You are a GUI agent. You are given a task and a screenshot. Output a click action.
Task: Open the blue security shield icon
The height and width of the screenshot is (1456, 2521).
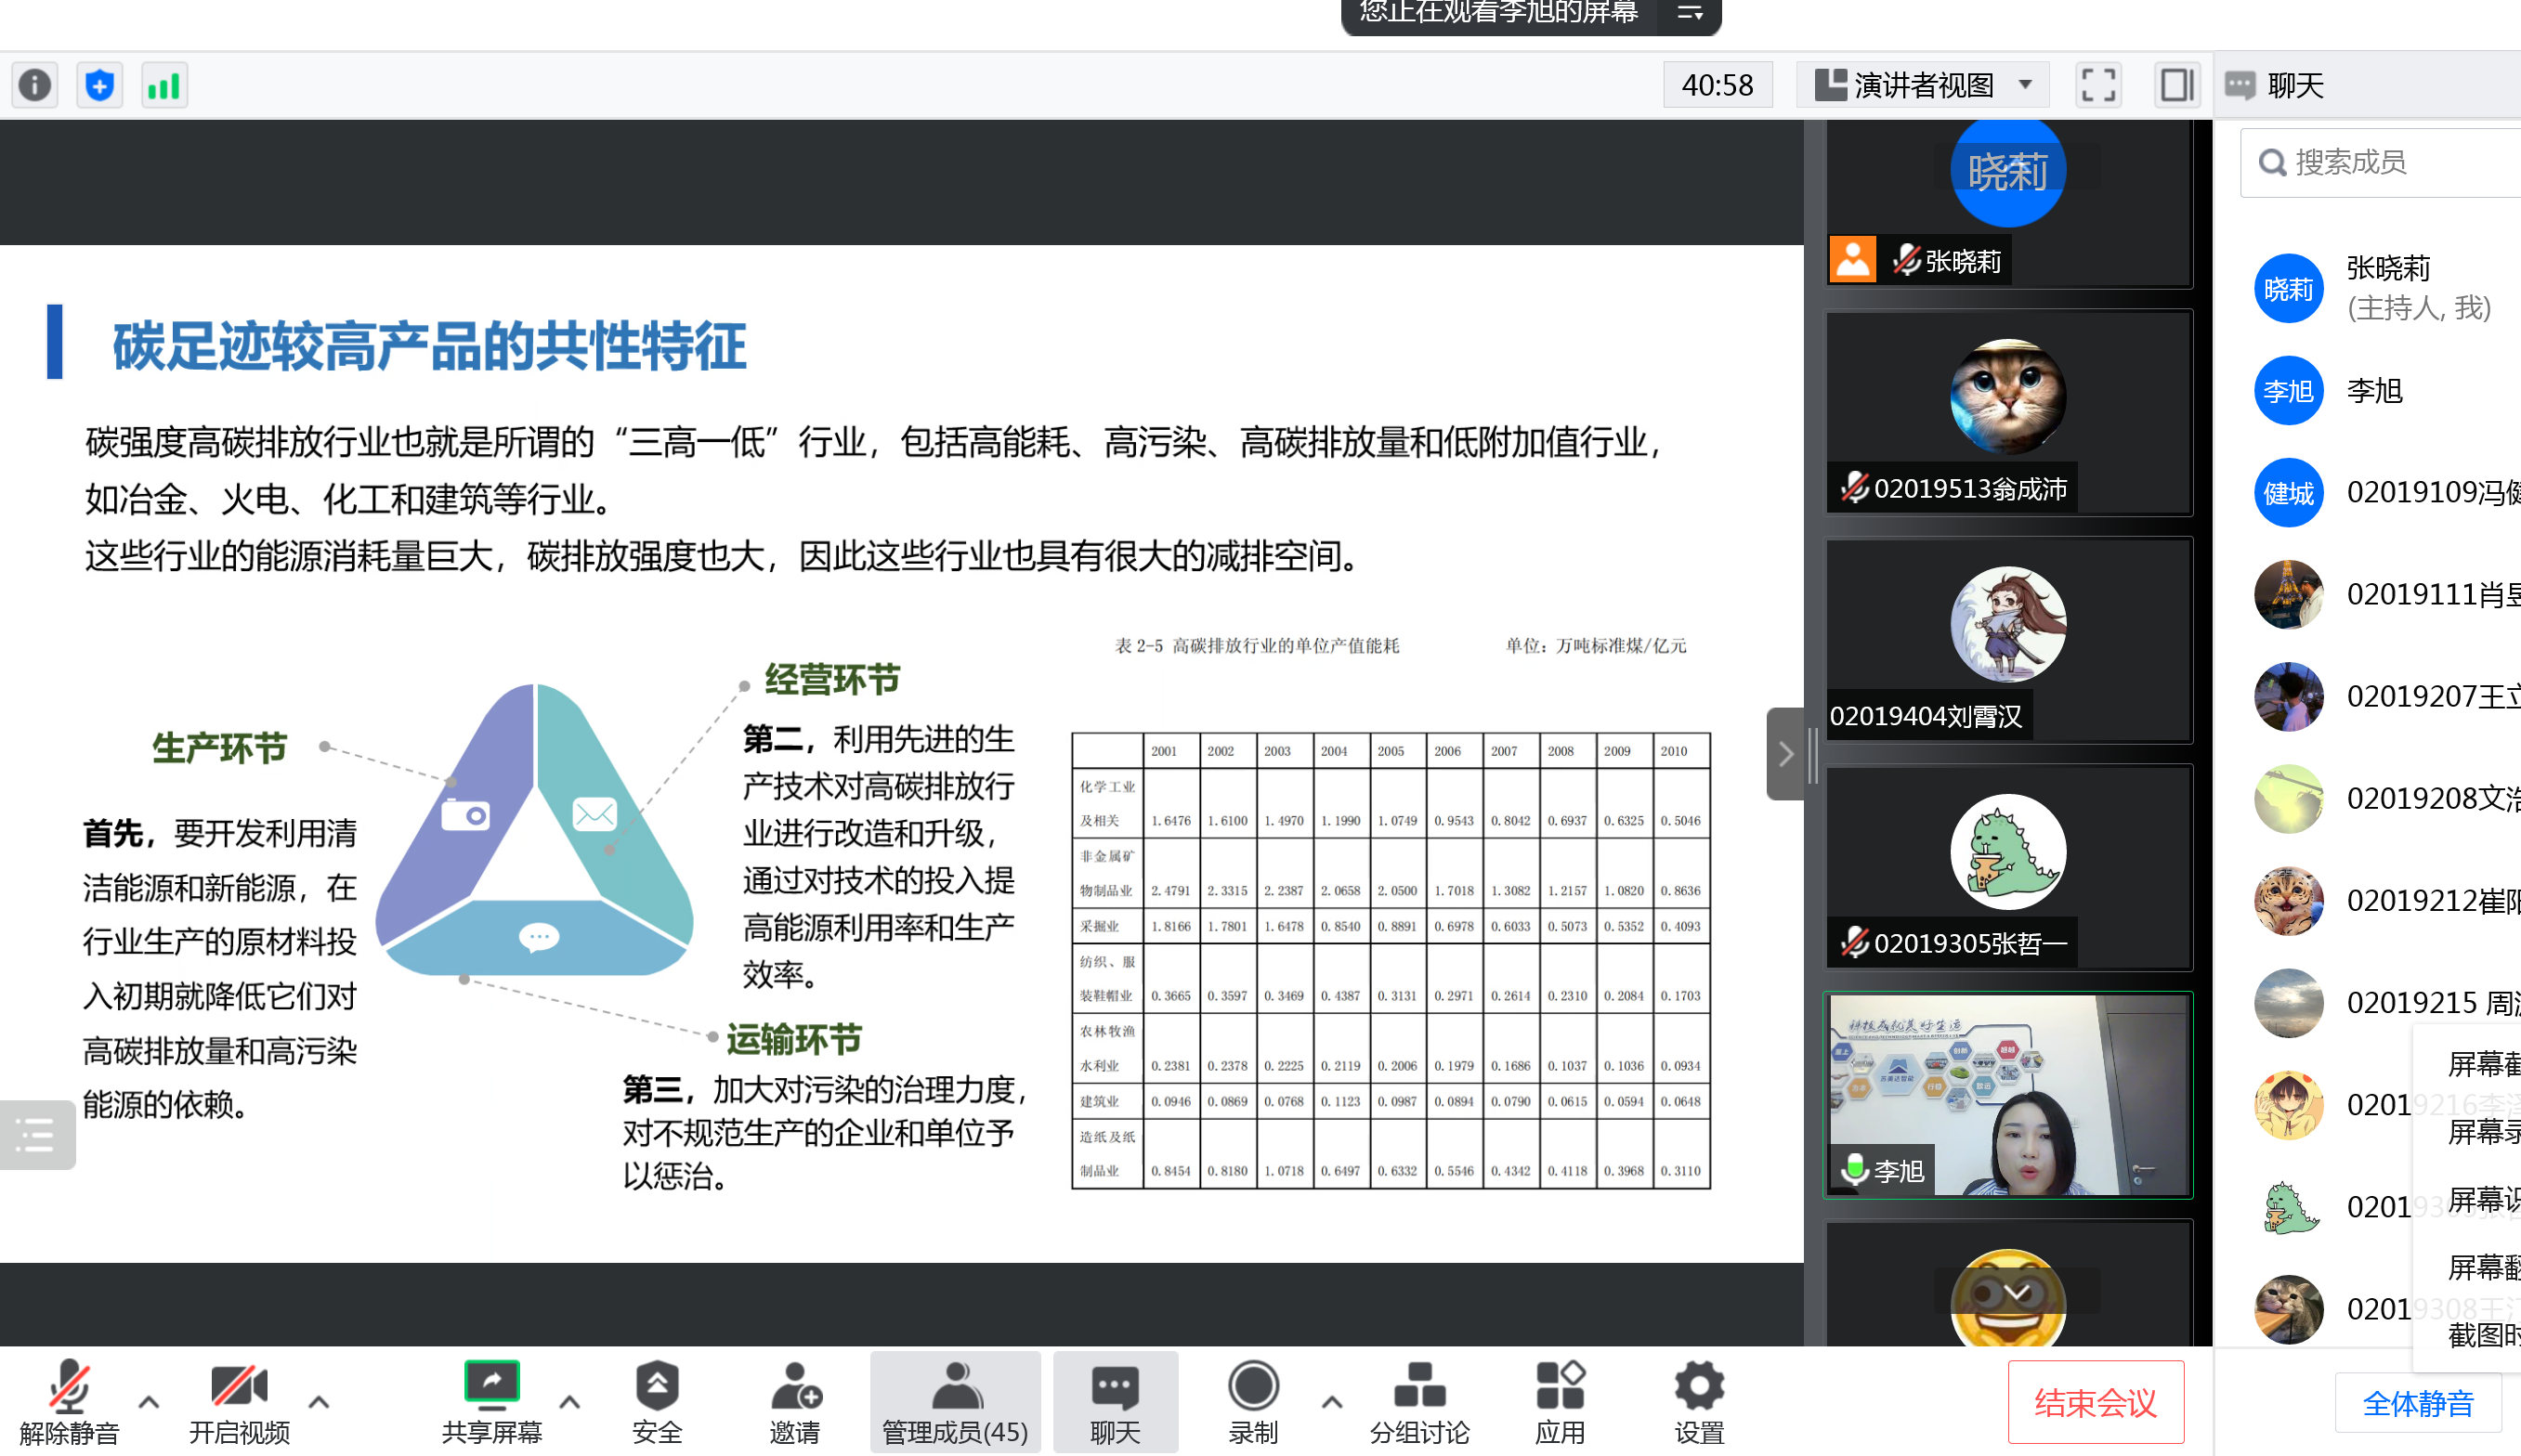100,85
